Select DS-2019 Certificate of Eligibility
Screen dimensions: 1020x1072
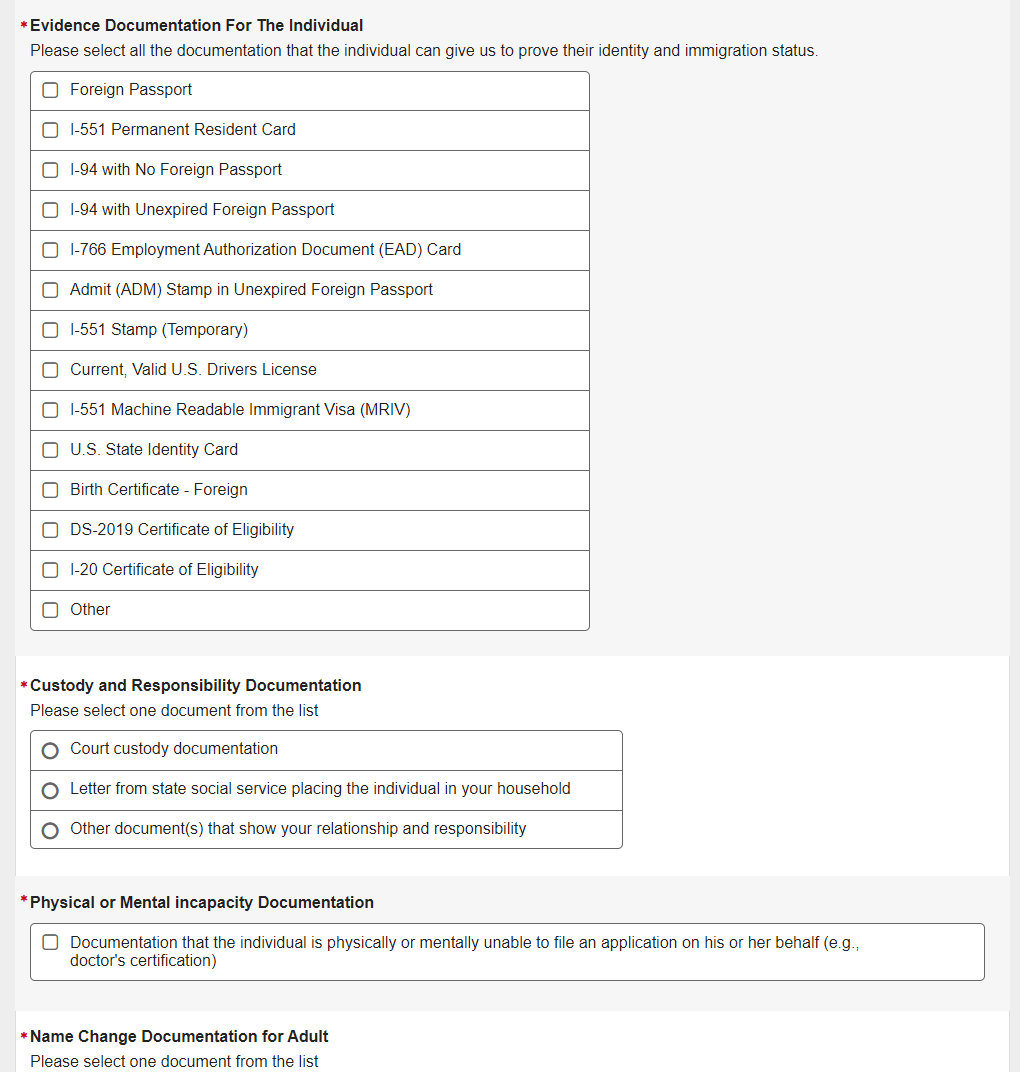click(x=50, y=530)
